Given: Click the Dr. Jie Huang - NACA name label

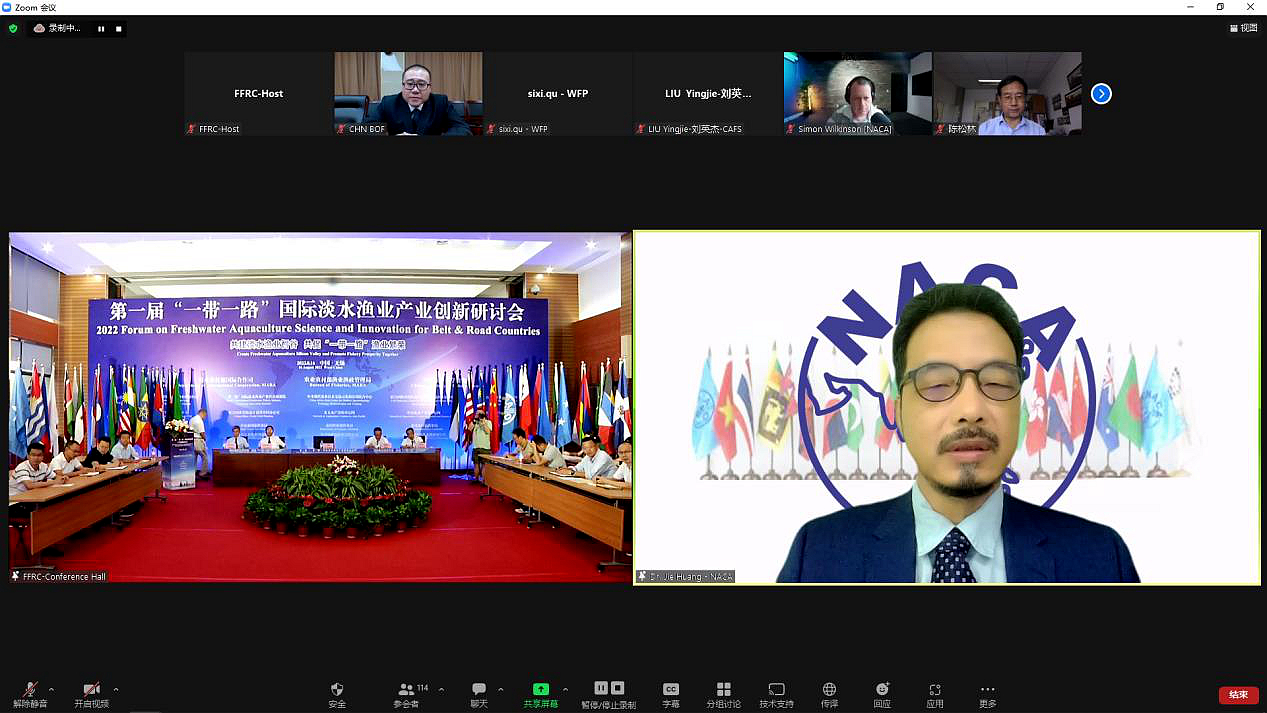Looking at the screenshot, I should pos(686,577).
